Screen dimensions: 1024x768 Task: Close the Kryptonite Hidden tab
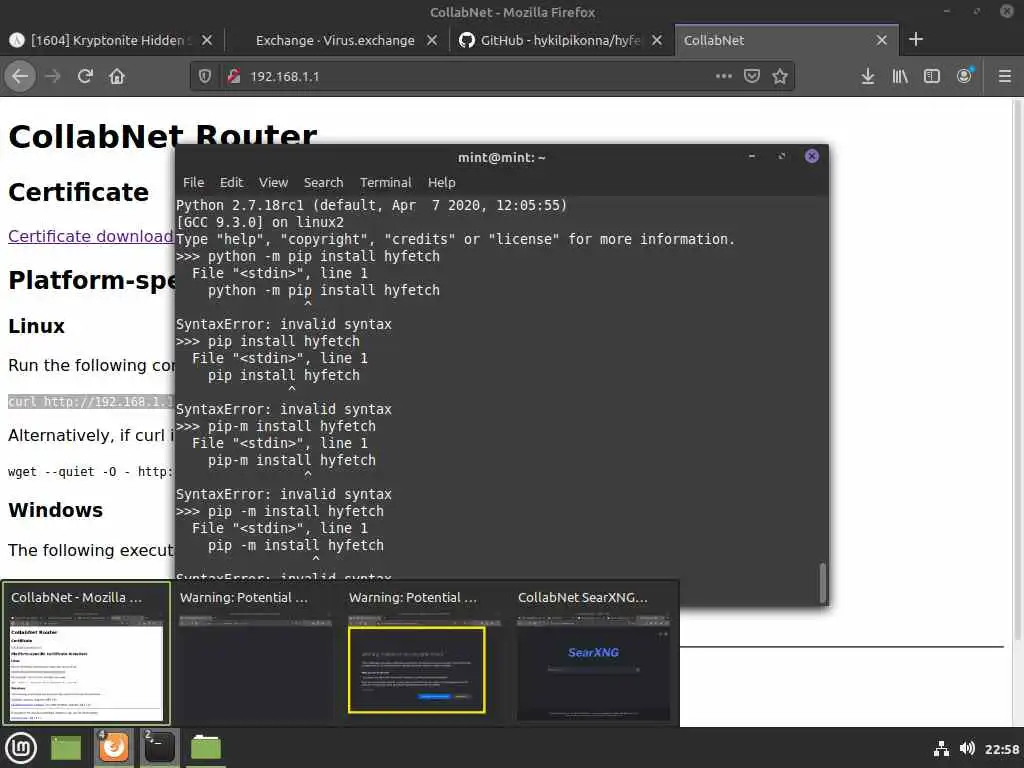(206, 40)
